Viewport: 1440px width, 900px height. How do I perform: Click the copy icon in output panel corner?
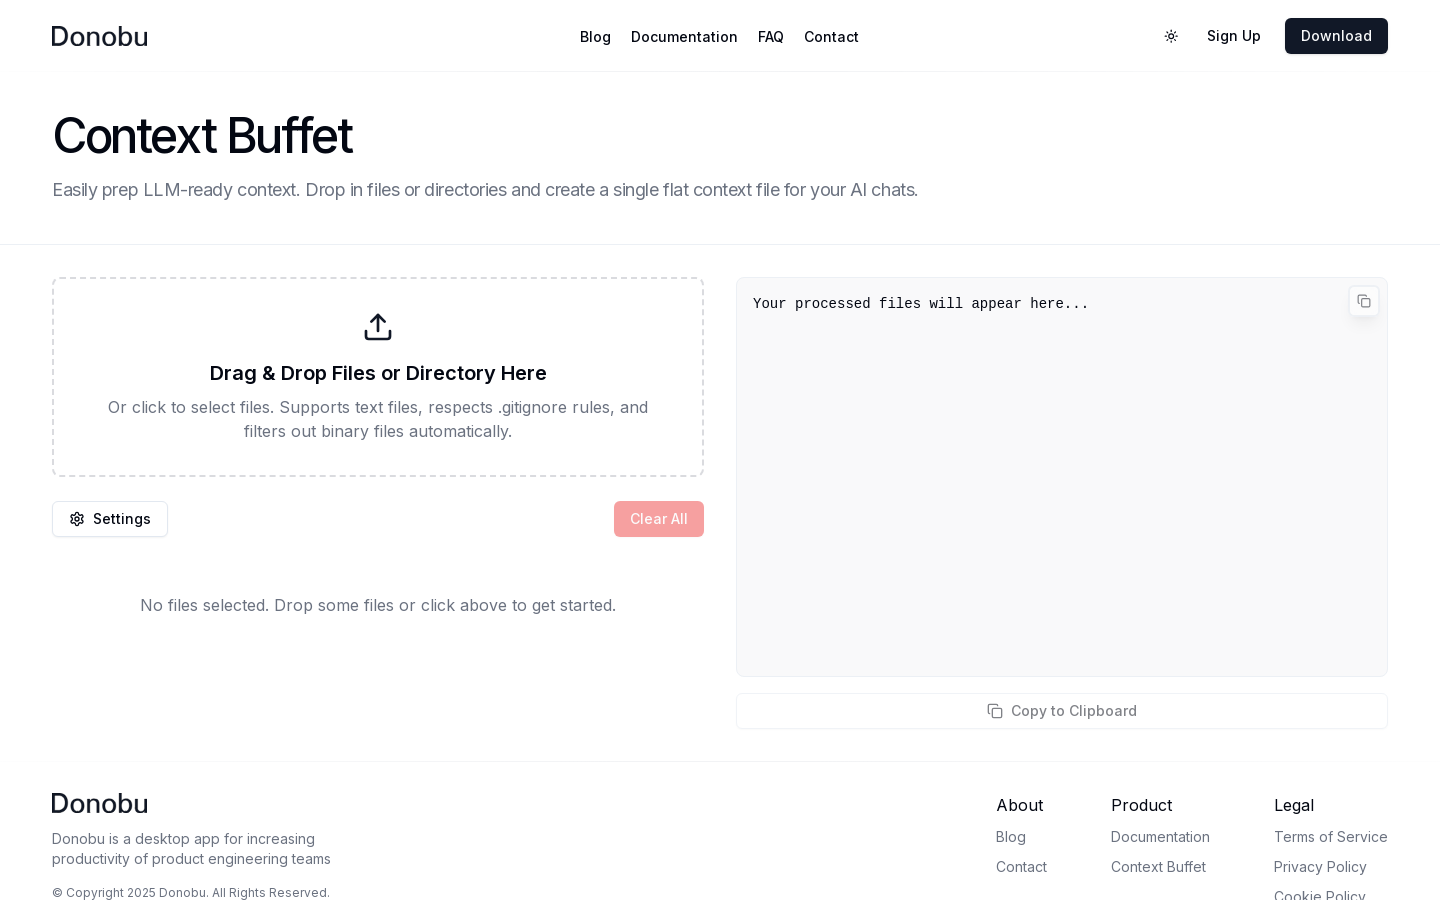(1364, 301)
